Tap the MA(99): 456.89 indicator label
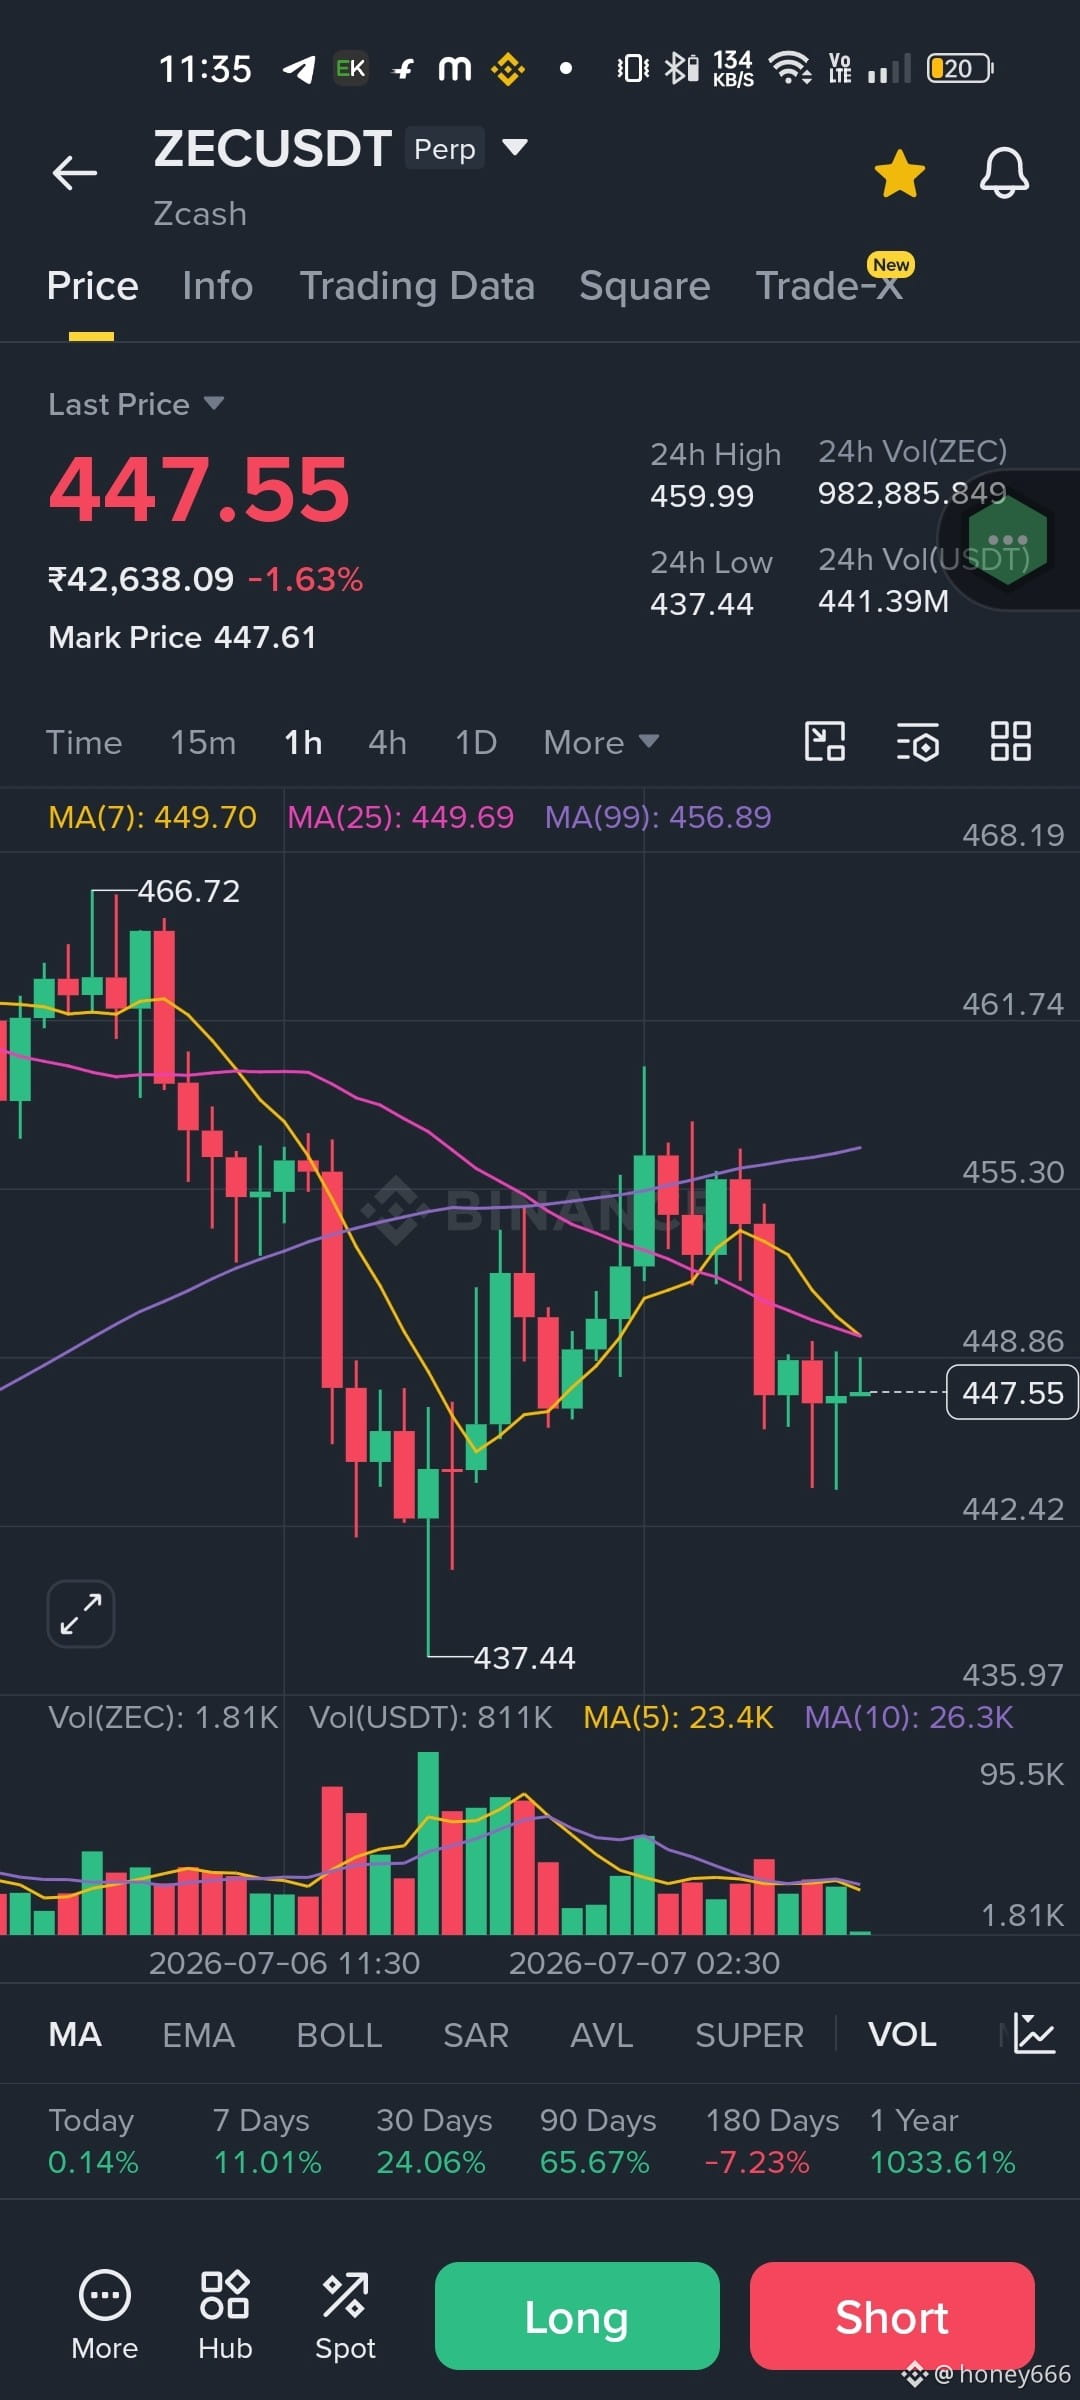The height and width of the screenshot is (2400, 1080). pyautogui.click(x=658, y=817)
